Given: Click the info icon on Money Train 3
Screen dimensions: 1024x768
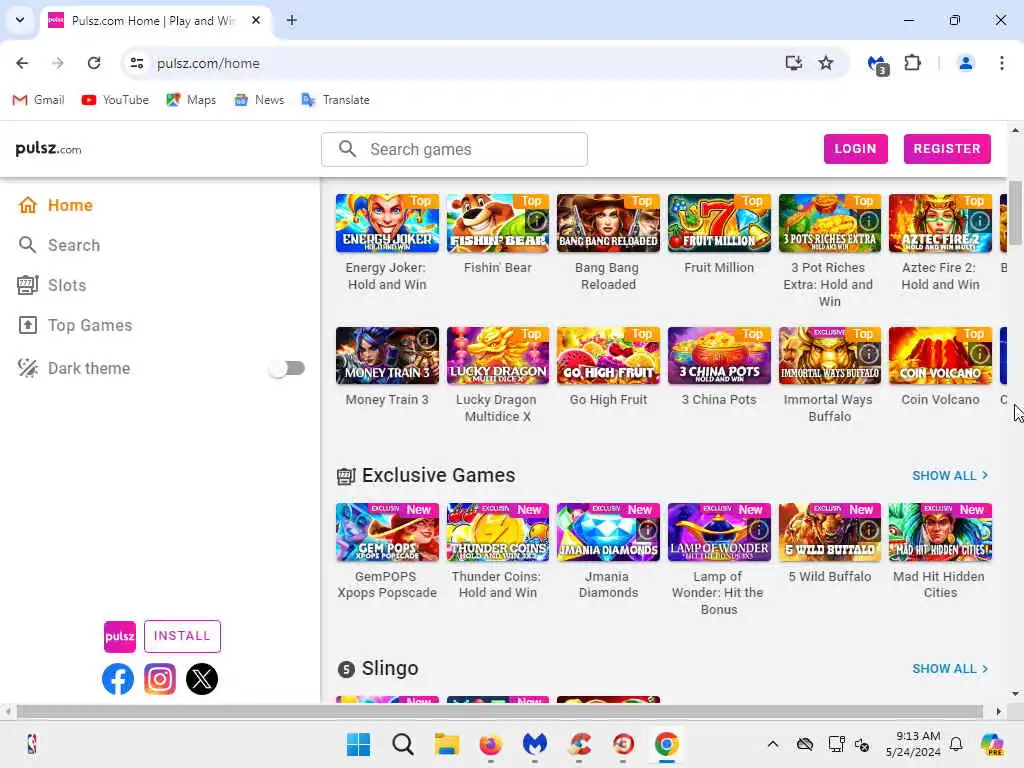Looking at the screenshot, I should [426, 340].
